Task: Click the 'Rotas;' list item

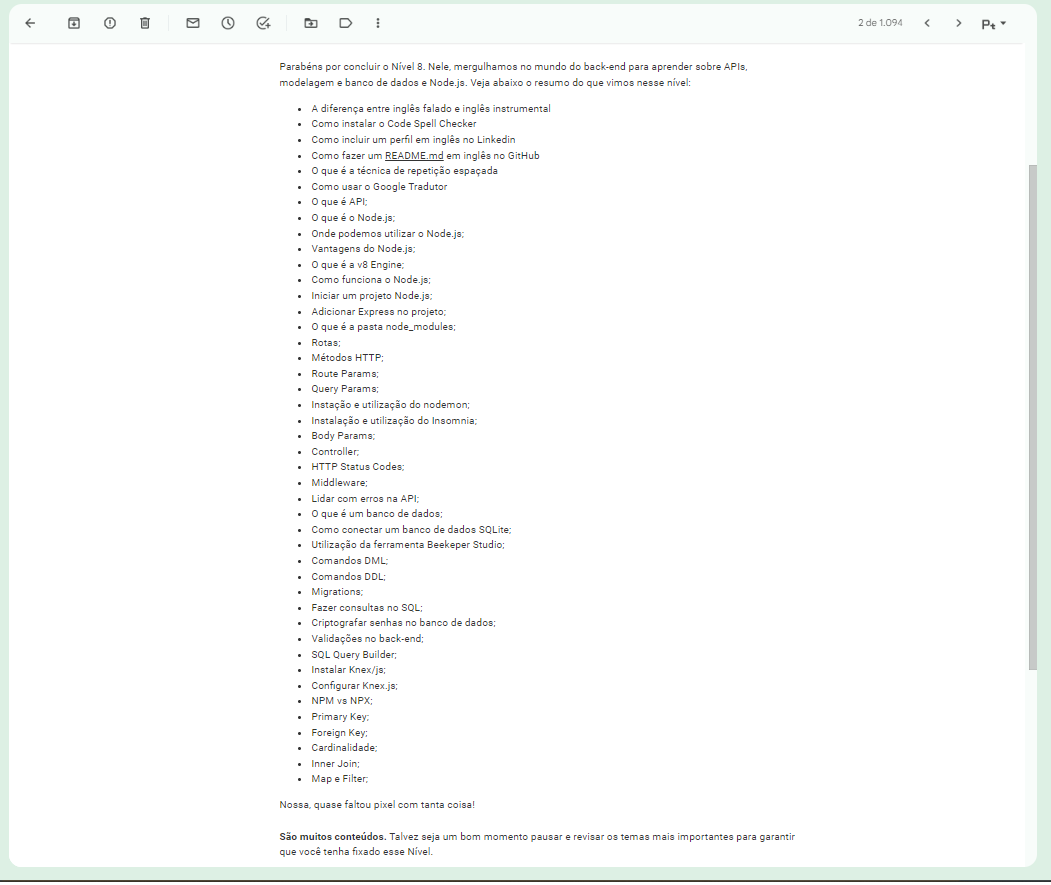Action: tap(326, 343)
